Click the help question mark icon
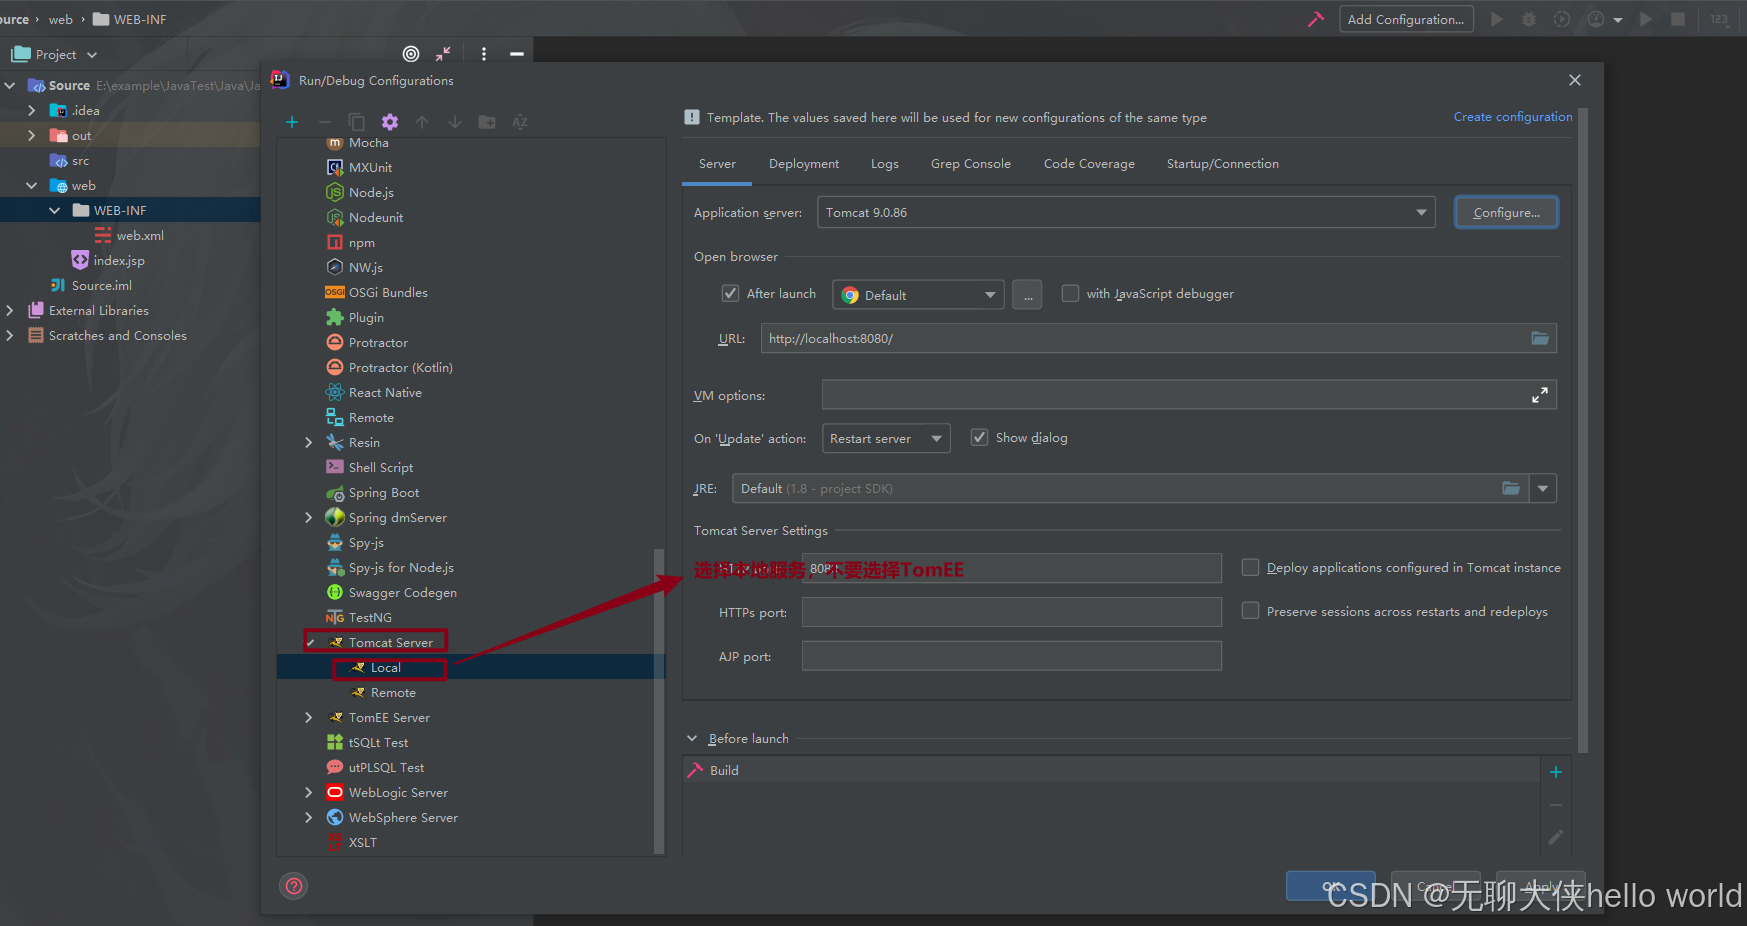 (294, 886)
